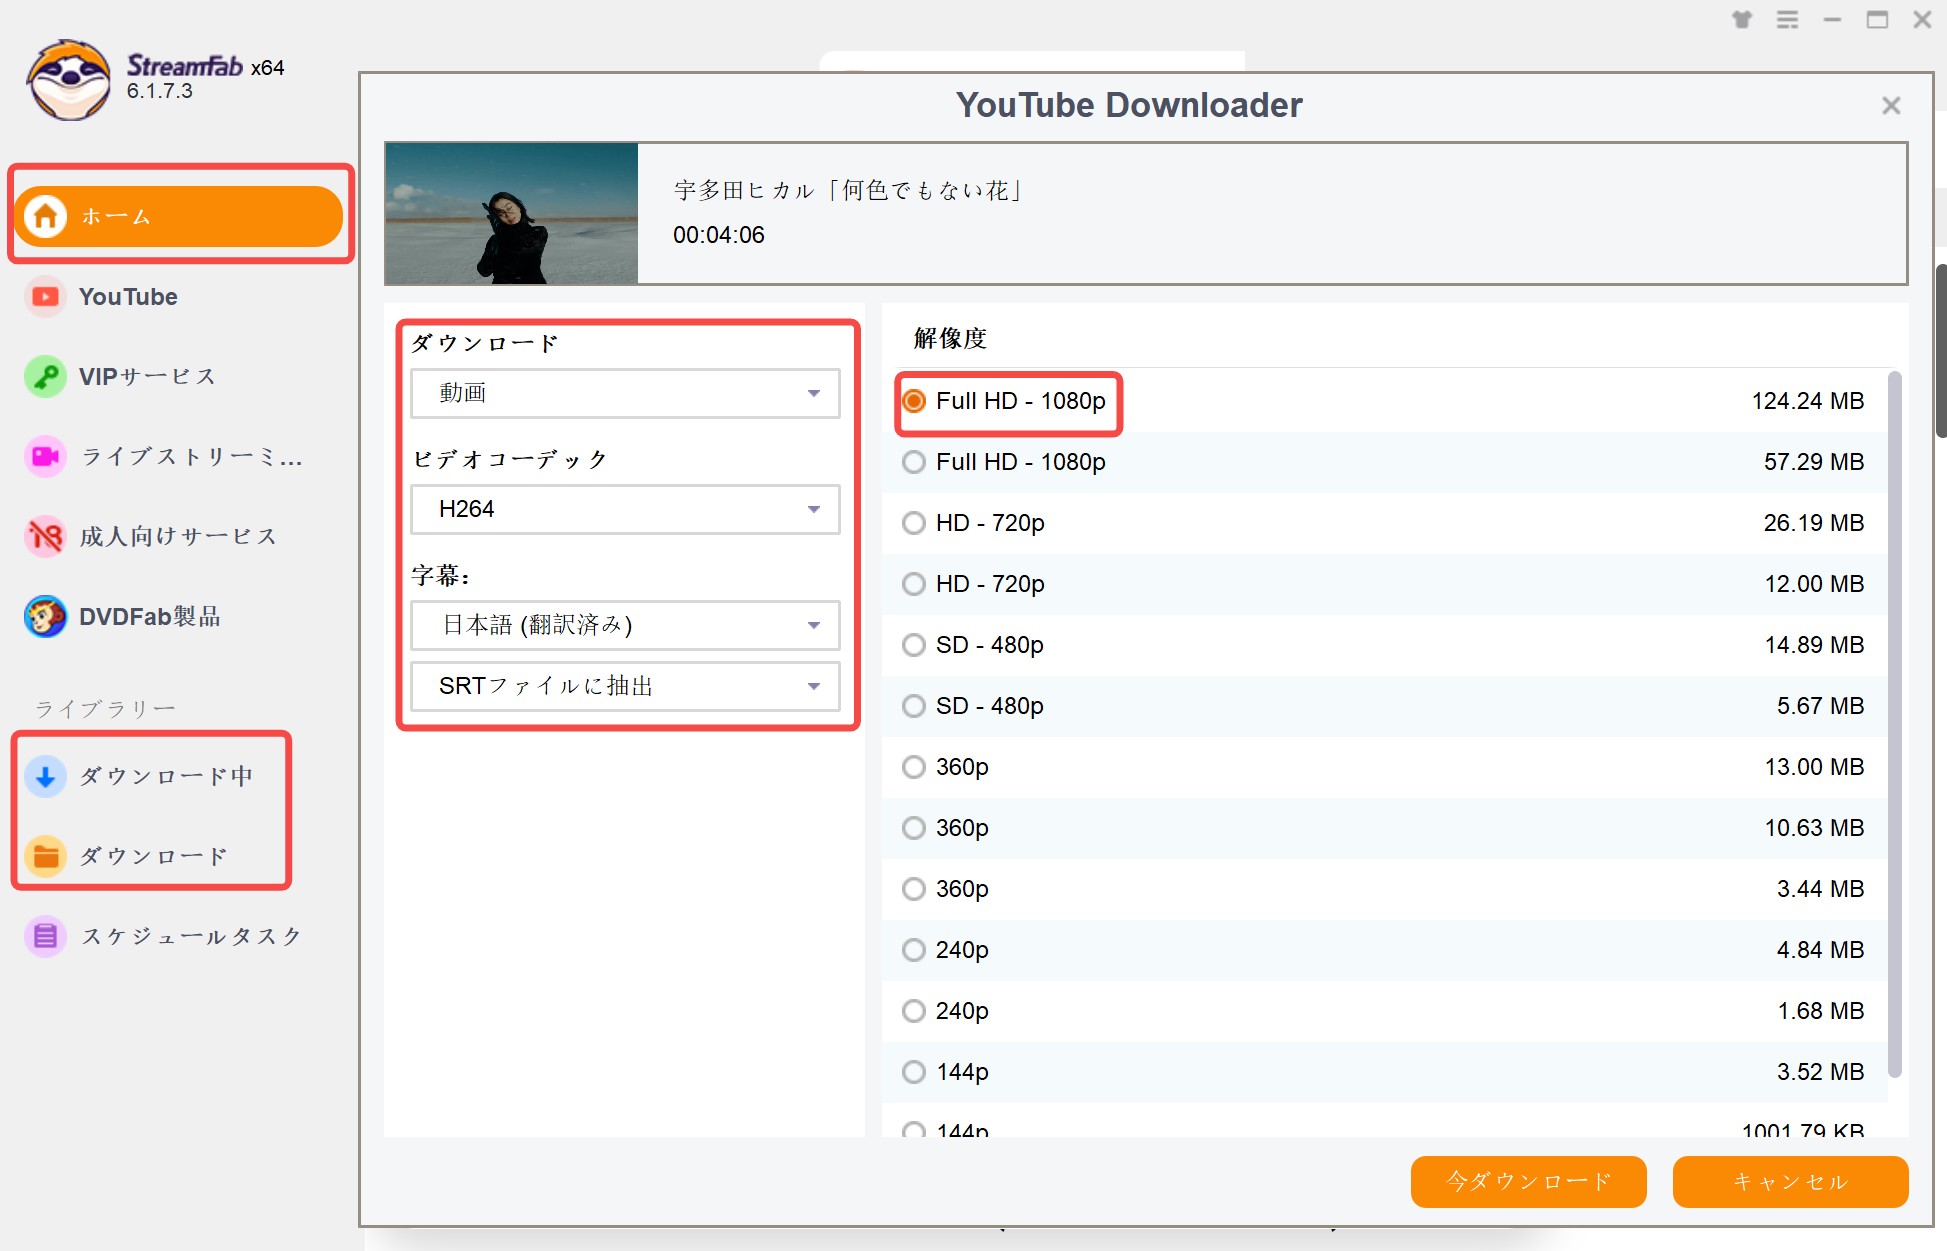Open the 動画 download type dropdown

point(625,393)
